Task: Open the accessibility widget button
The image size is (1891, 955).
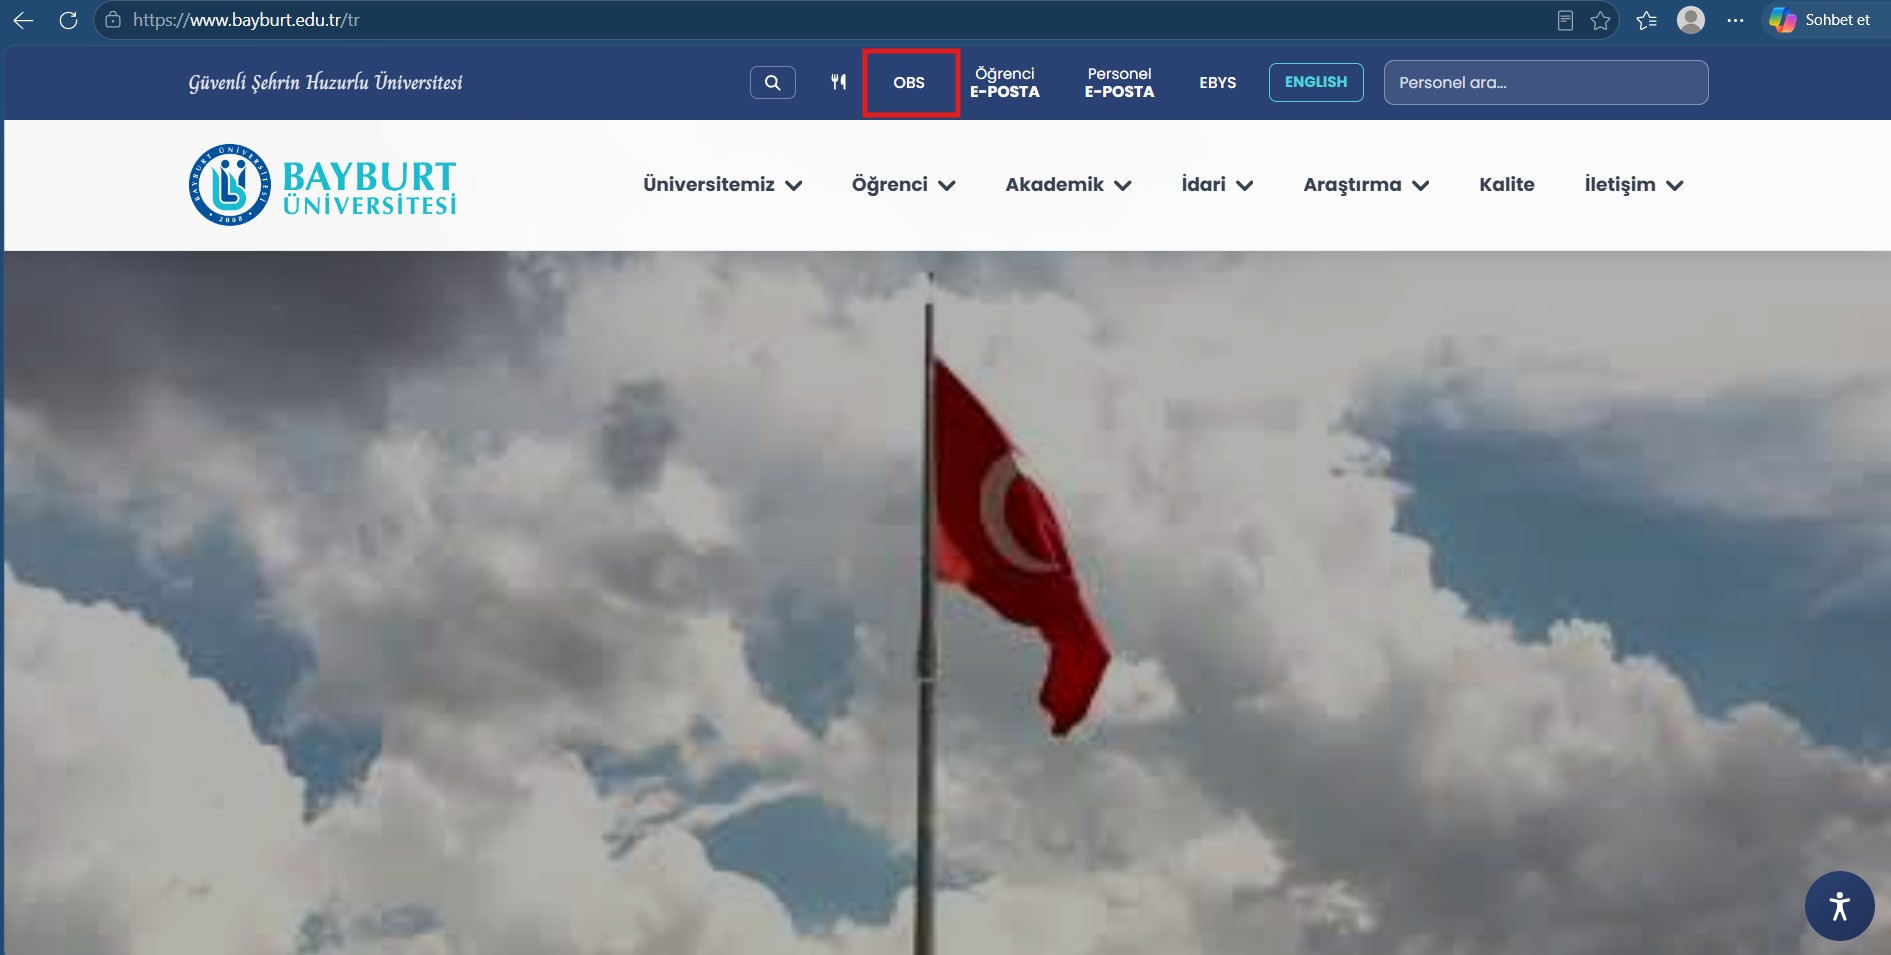Action: (1840, 906)
